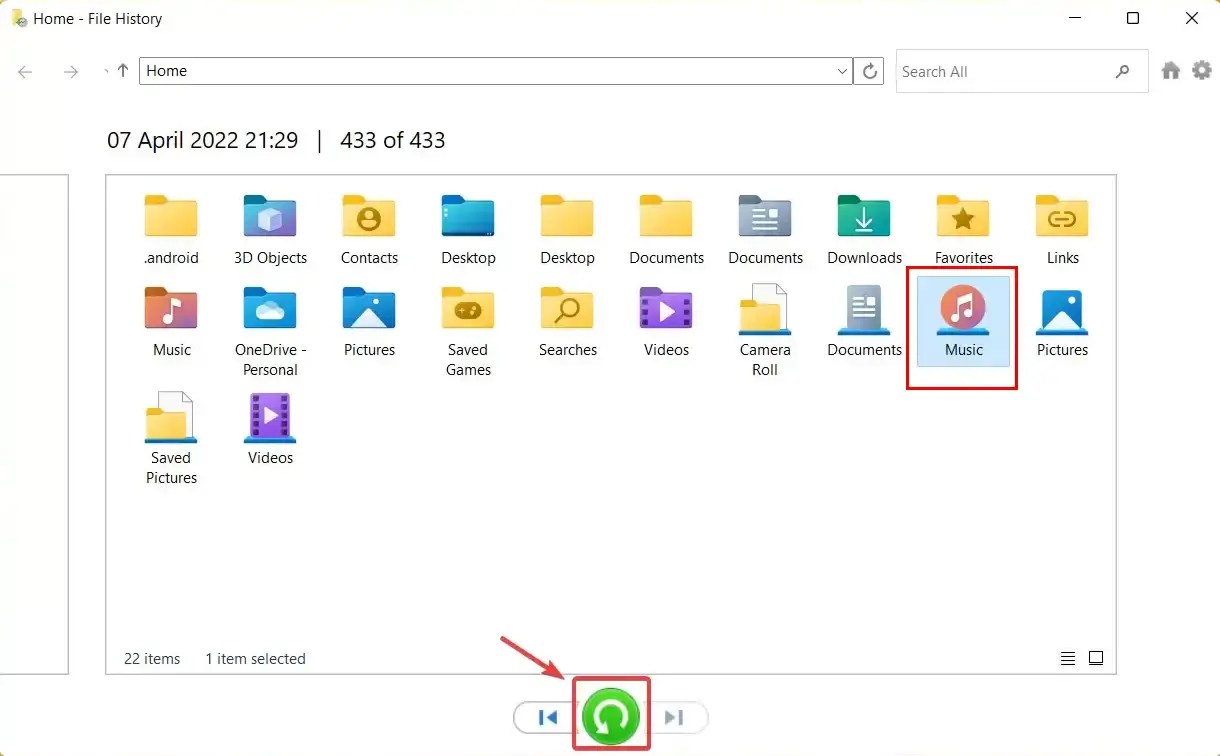Click inside the Search All box
The height and width of the screenshot is (756, 1220).
[1000, 71]
